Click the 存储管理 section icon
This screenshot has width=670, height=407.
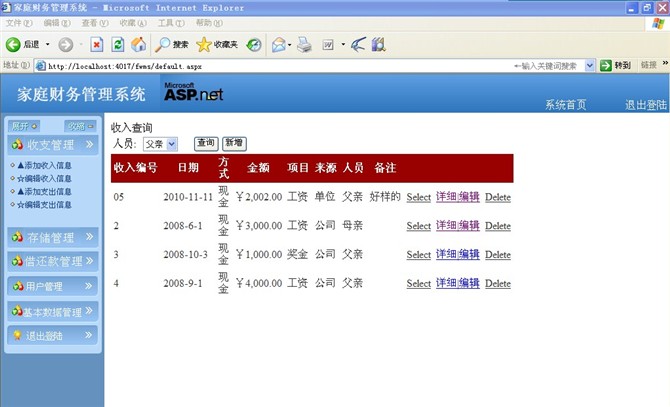coord(17,237)
